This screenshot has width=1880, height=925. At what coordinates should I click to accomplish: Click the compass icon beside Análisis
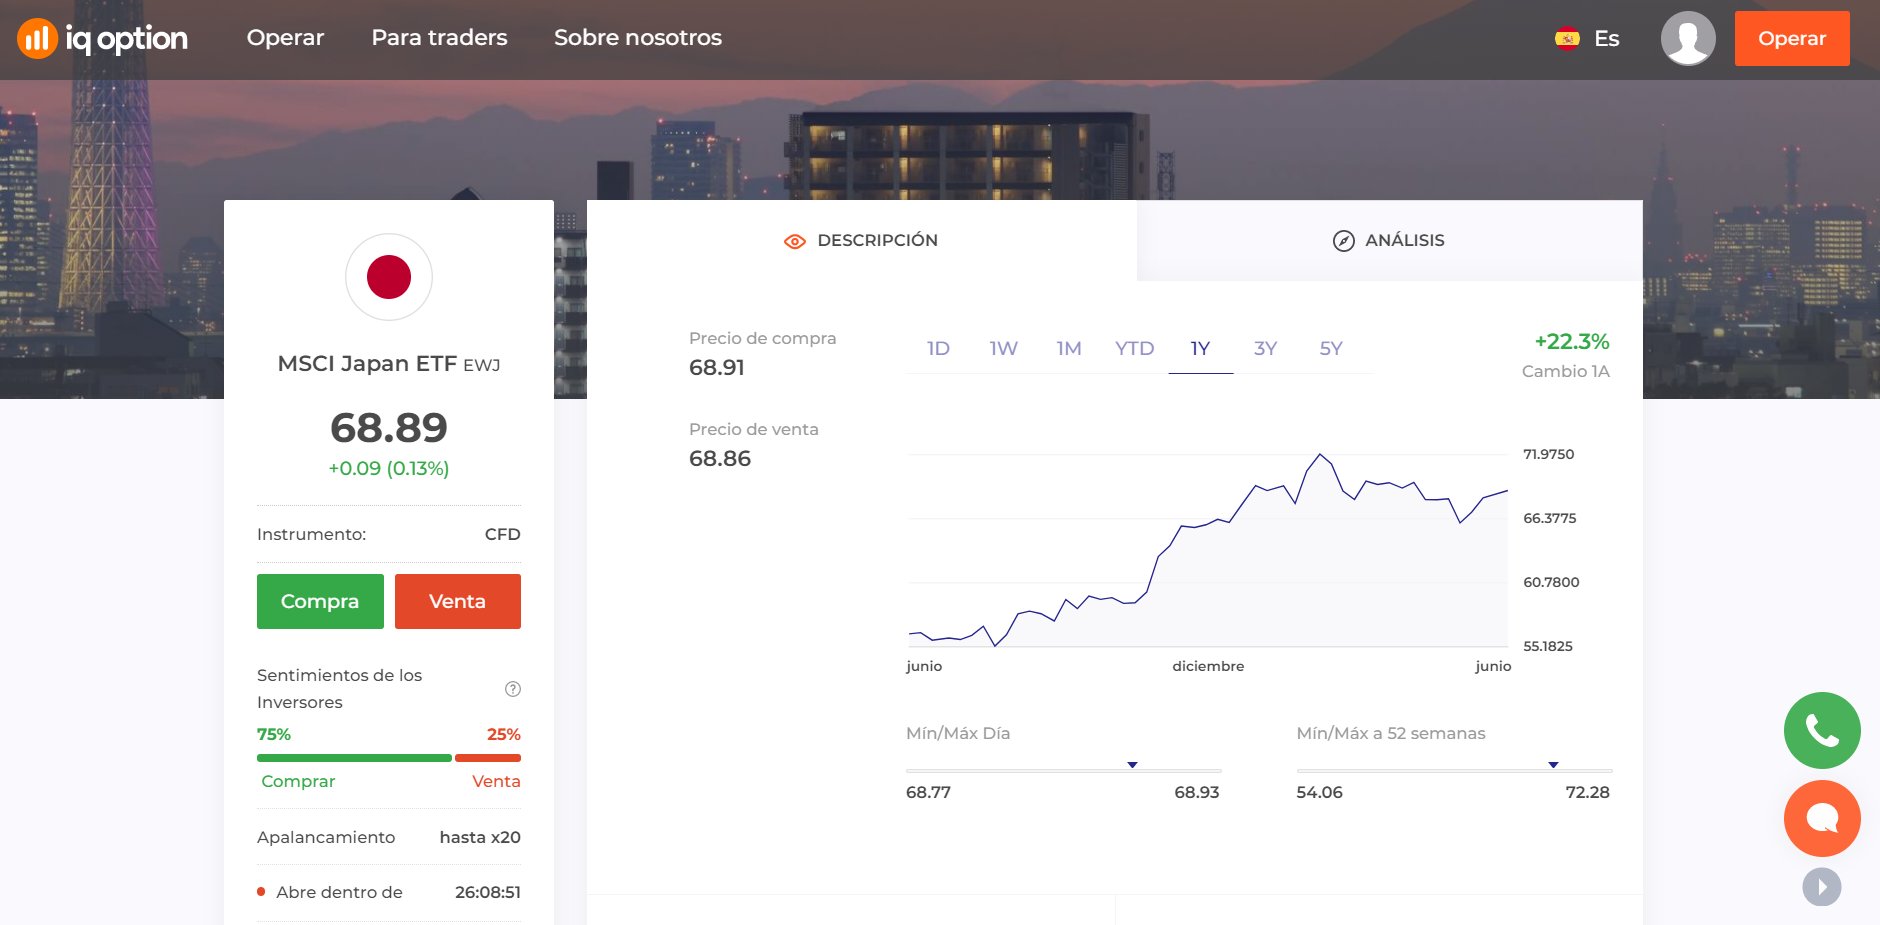tap(1344, 241)
